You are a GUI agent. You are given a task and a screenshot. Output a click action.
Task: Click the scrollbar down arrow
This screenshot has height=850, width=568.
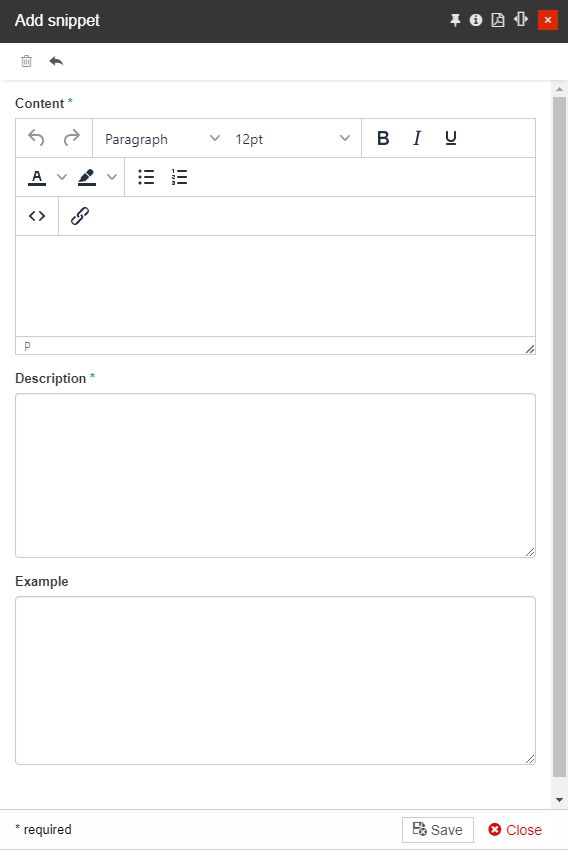tap(559, 800)
